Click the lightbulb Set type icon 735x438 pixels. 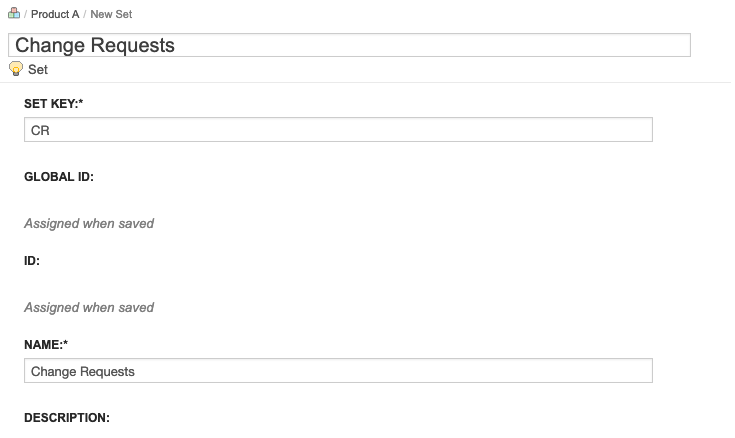tap(16, 69)
